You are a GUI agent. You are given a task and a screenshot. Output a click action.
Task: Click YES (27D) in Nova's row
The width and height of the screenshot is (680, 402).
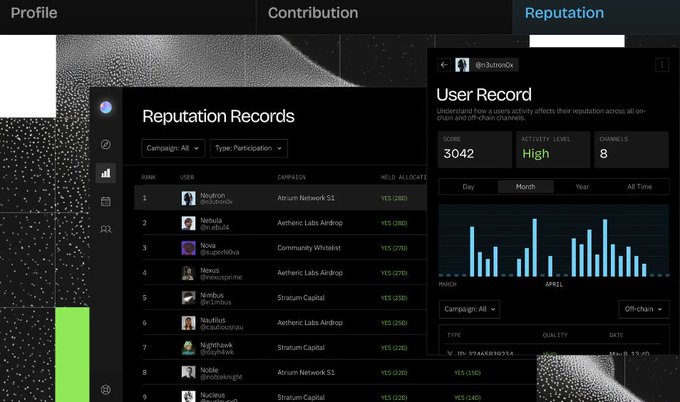pos(394,248)
